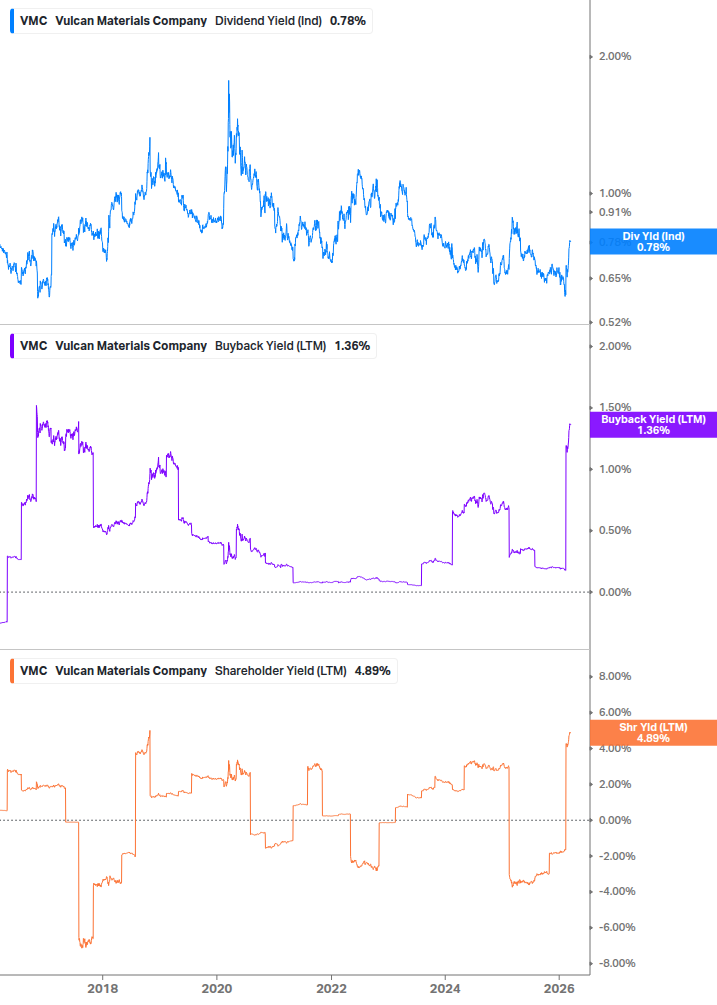Click the 2024 label on the time axis
Viewport: 717px width, 1005px height.
pos(445,988)
